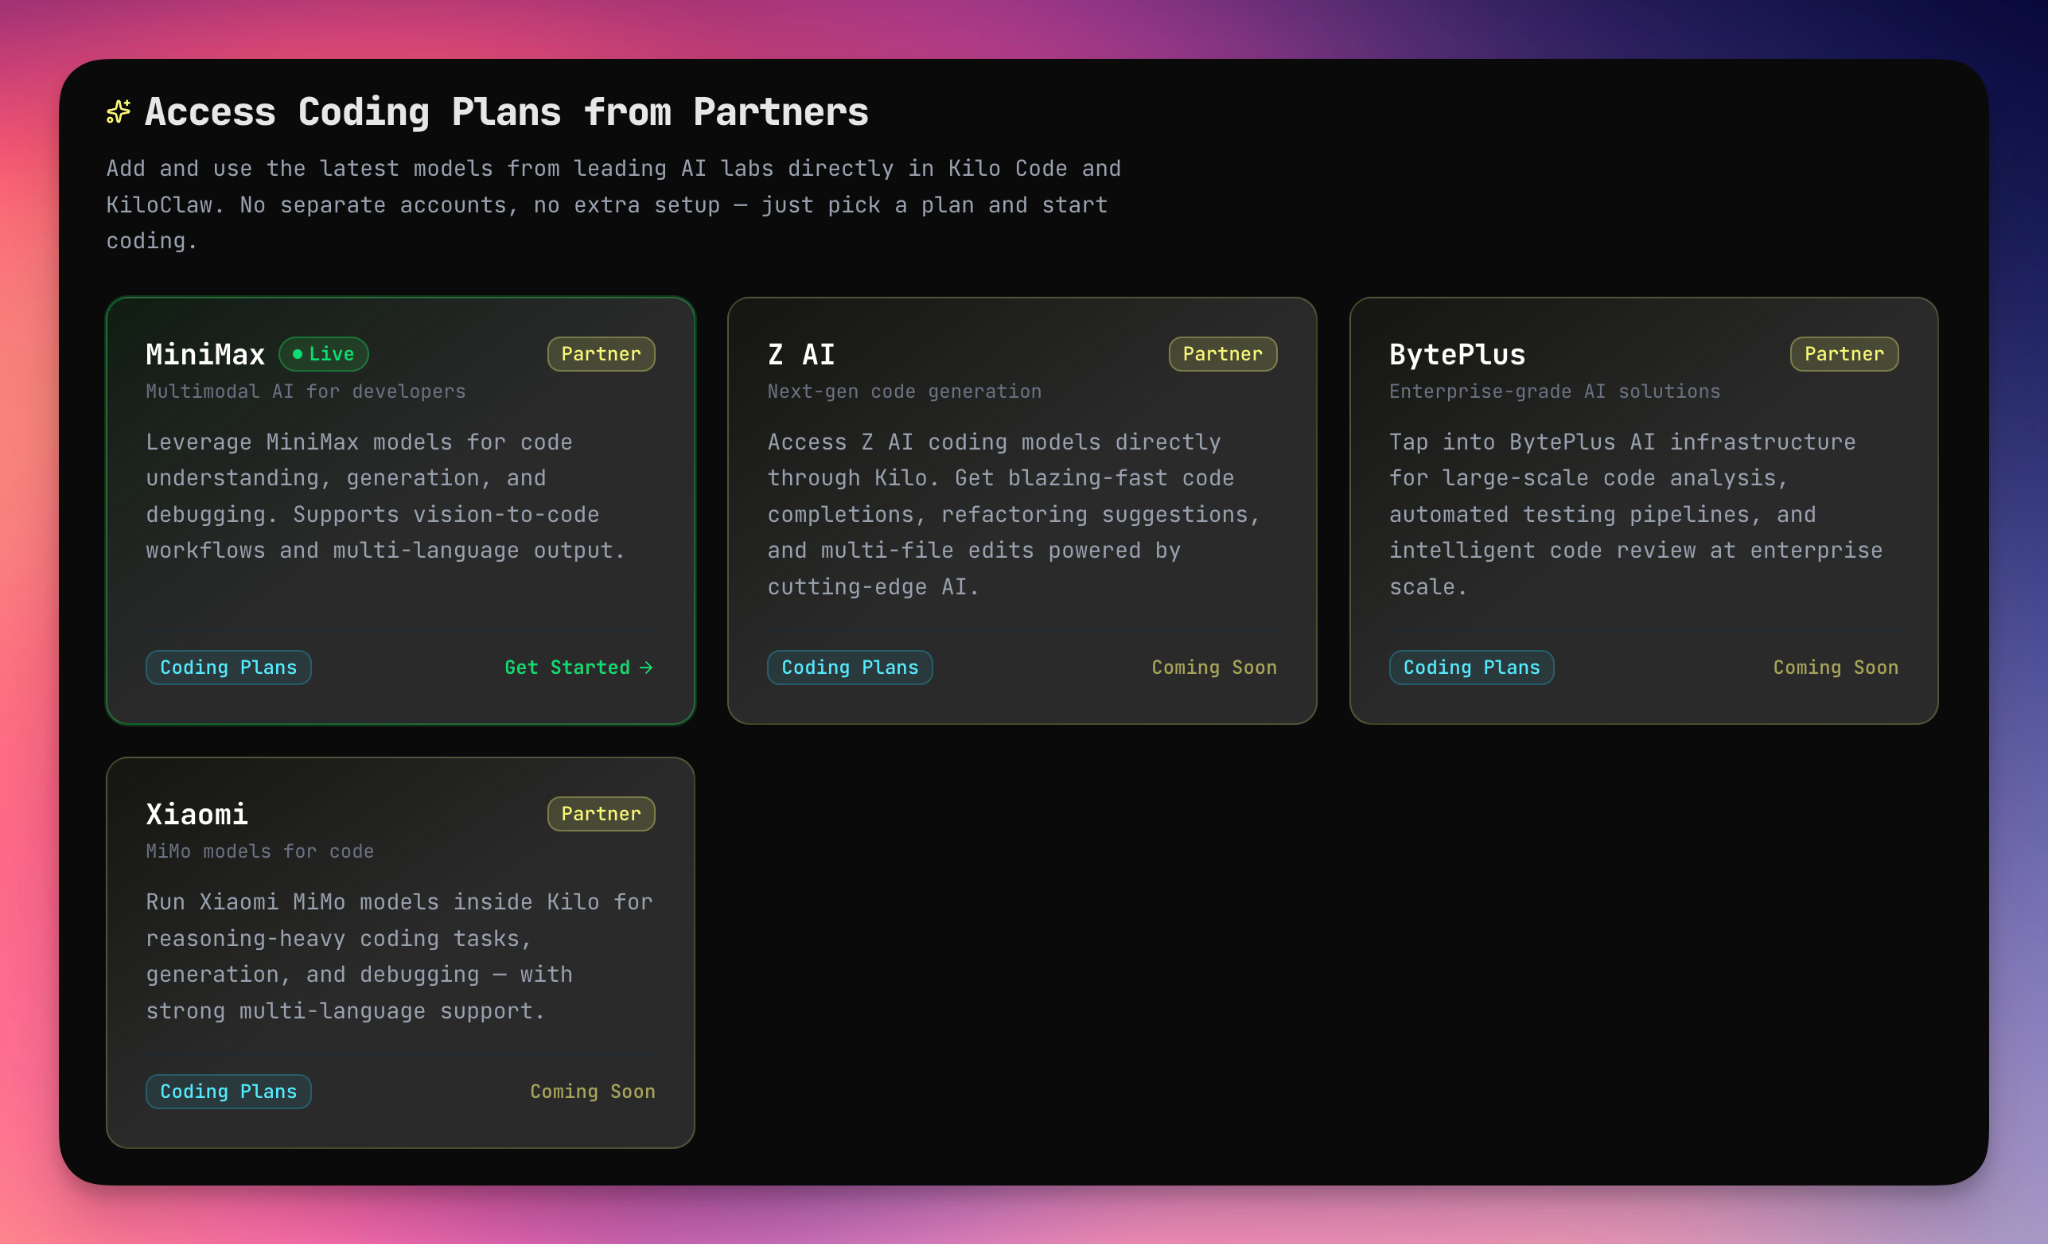2048x1244 pixels.
Task: Click the Z AI card title
Action: 801,354
